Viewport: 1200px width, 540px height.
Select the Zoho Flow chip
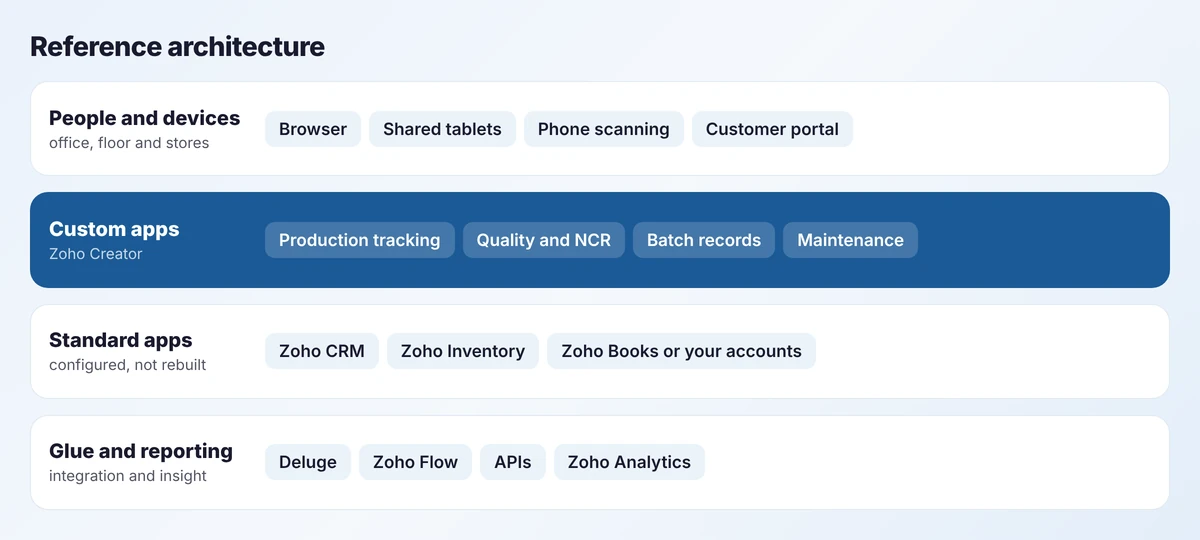coord(415,462)
